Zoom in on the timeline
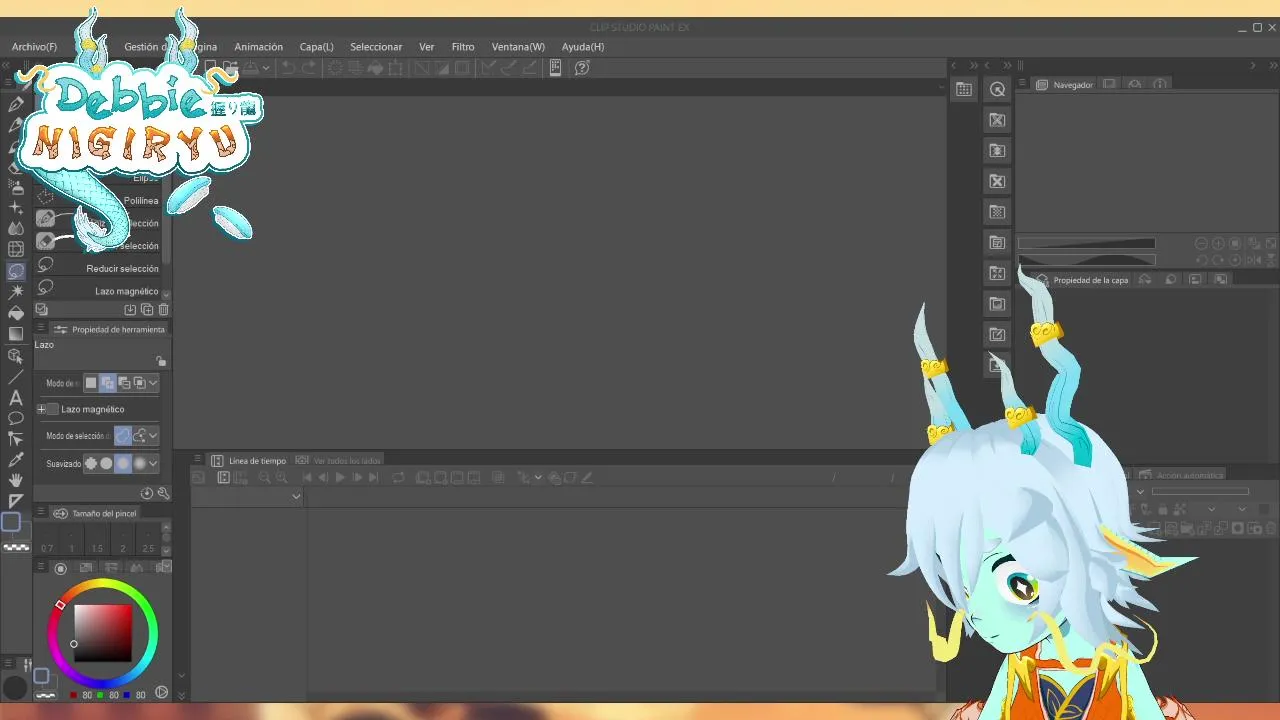 (282, 478)
